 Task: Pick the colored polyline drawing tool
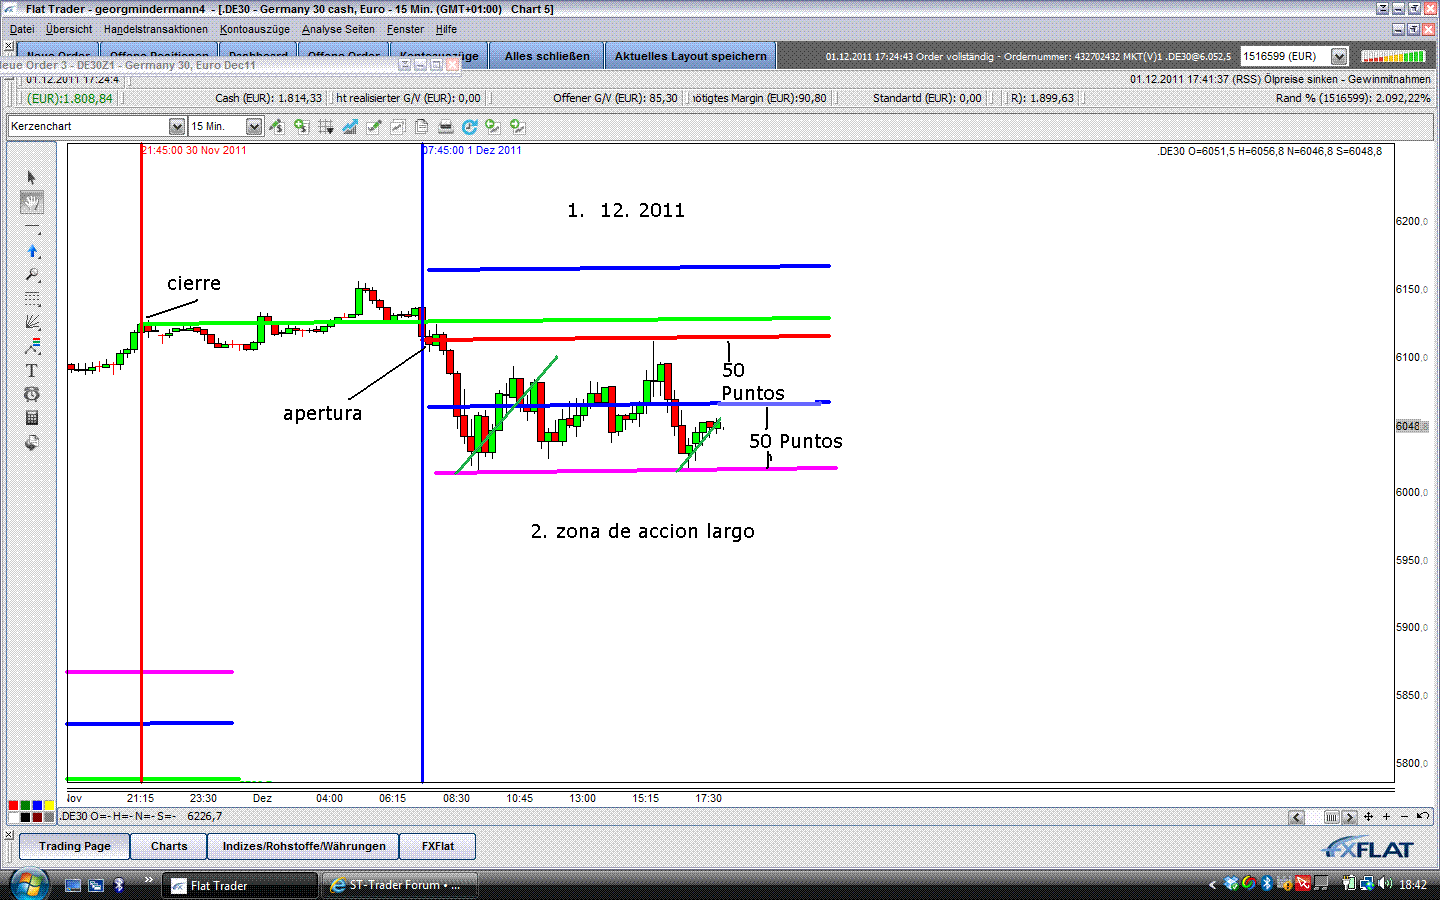point(31,347)
